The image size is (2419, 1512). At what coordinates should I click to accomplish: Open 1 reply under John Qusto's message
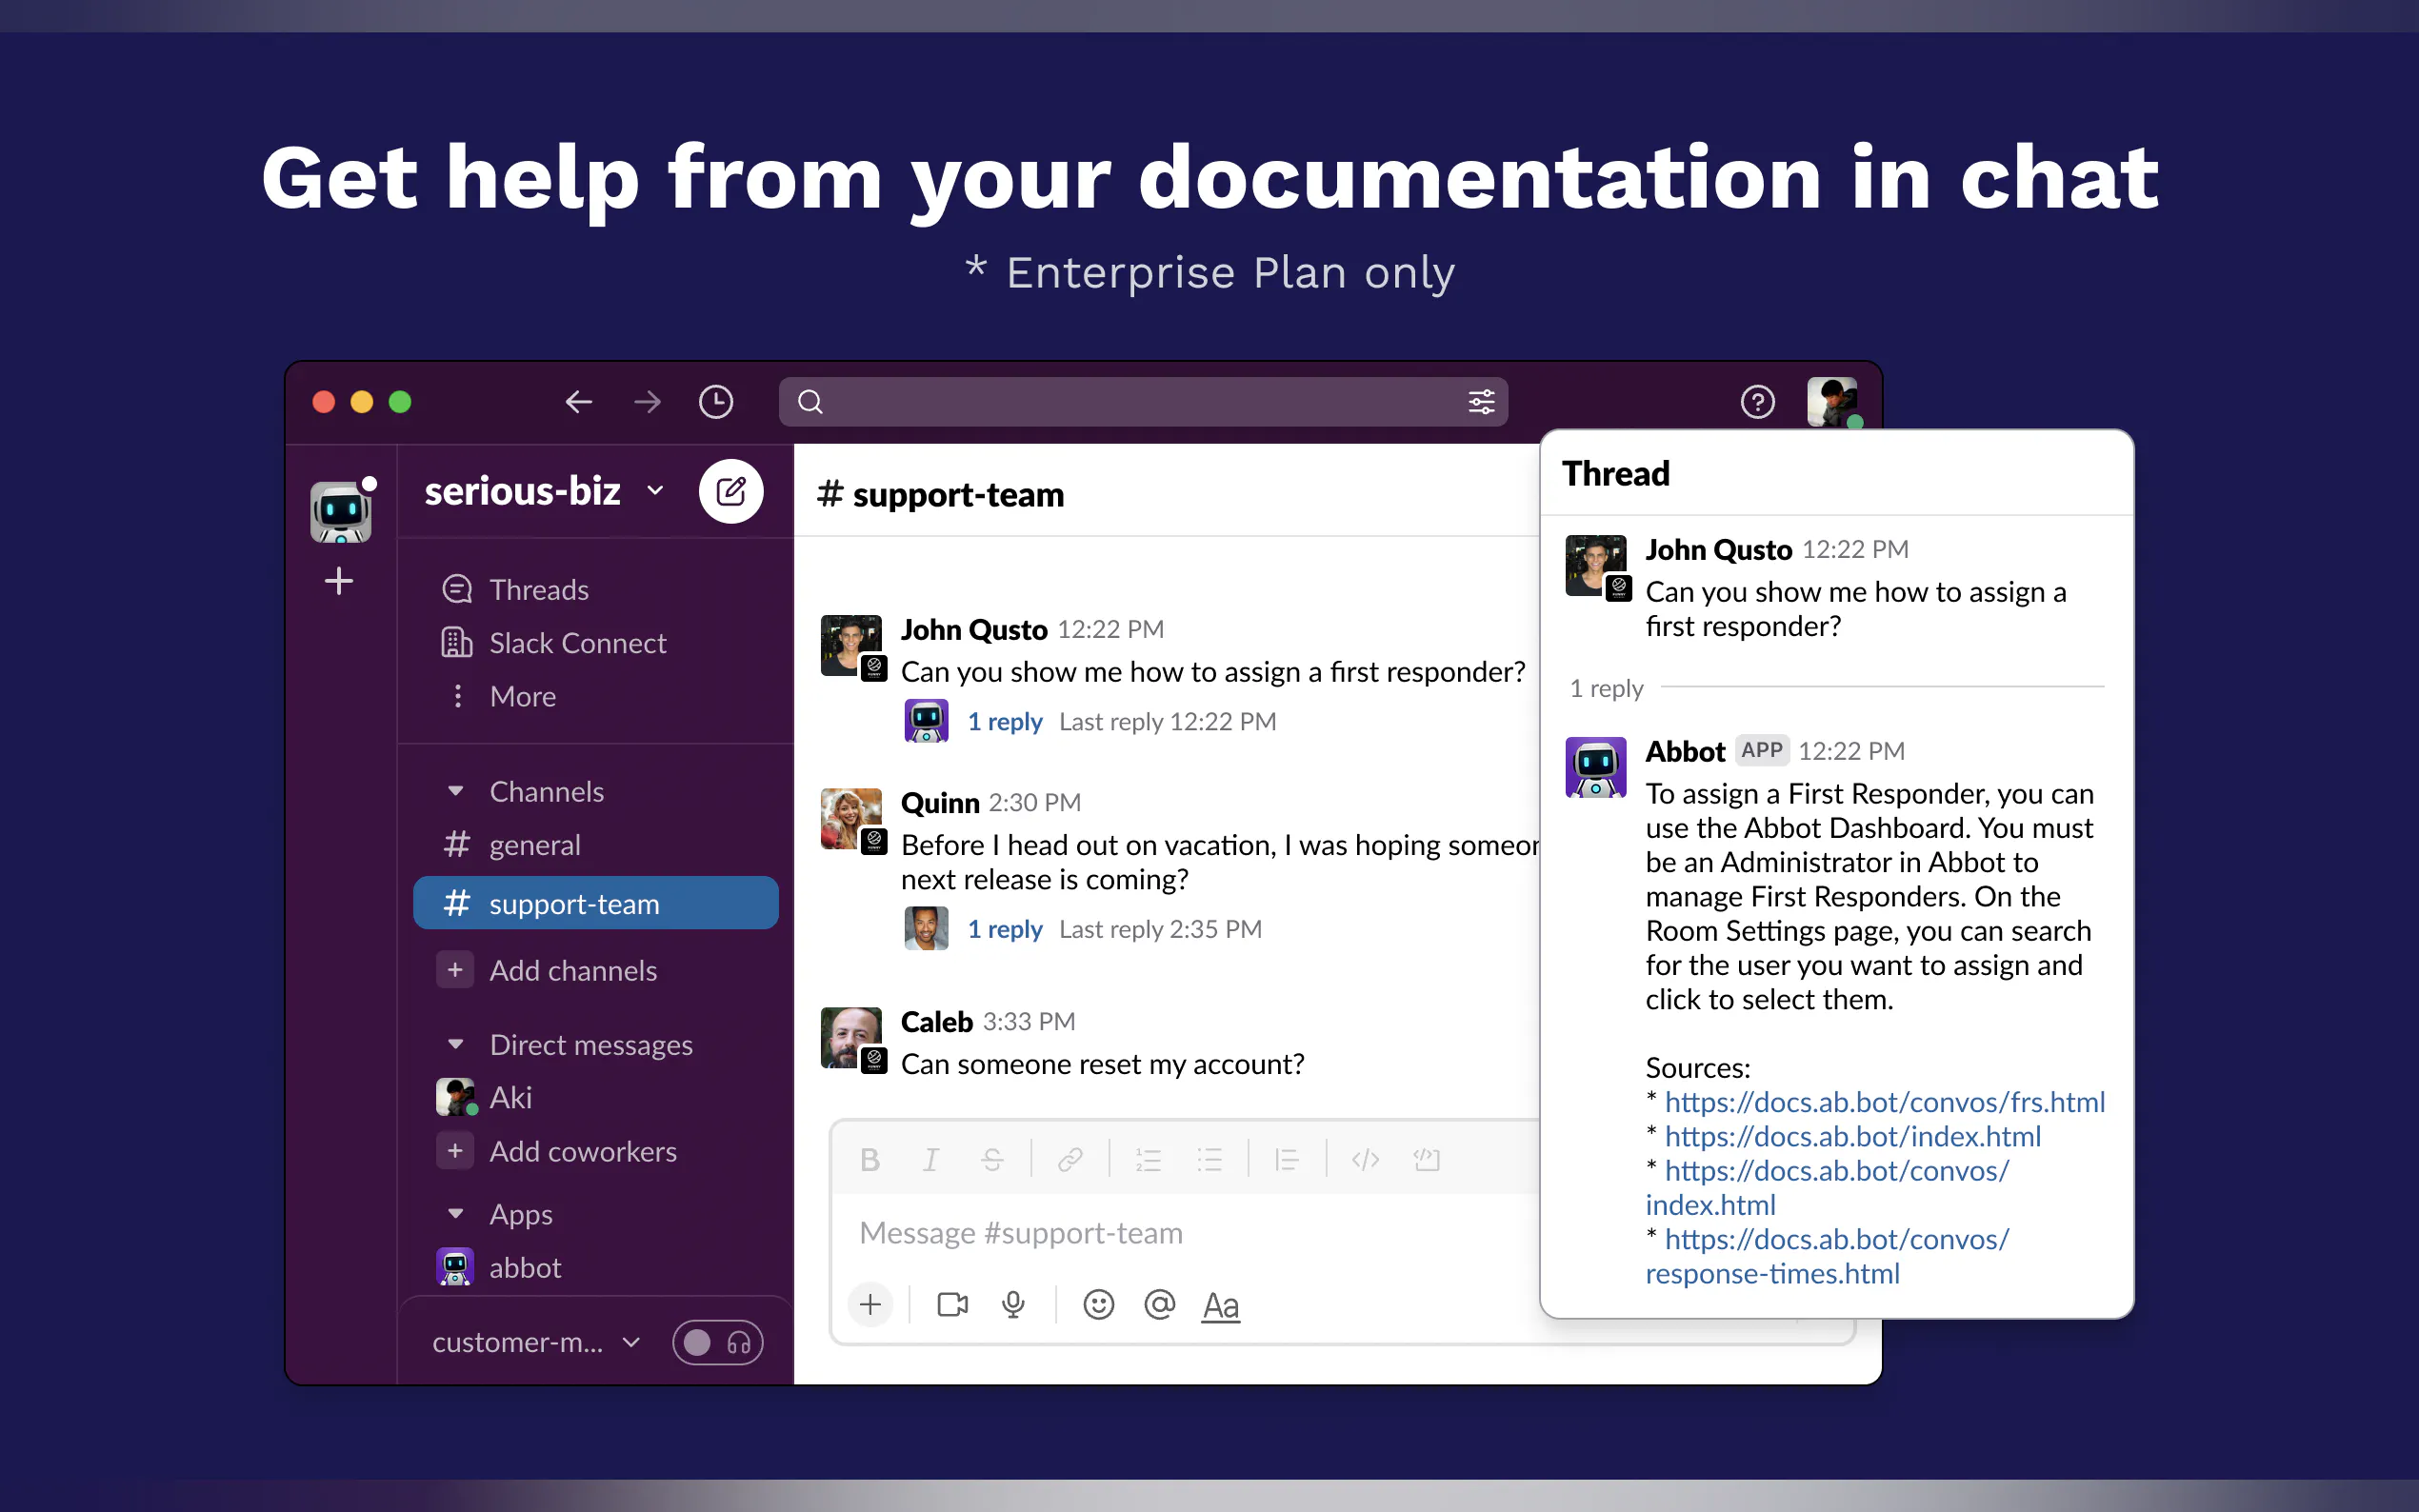coord(1004,721)
